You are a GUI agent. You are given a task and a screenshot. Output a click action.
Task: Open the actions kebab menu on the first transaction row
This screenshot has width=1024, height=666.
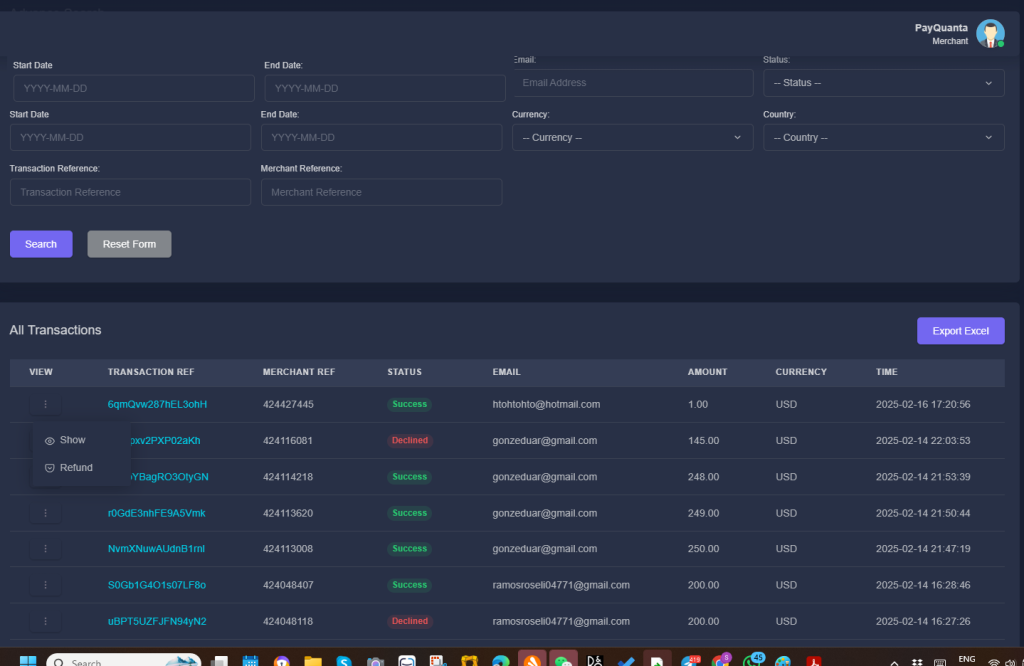tap(45, 404)
